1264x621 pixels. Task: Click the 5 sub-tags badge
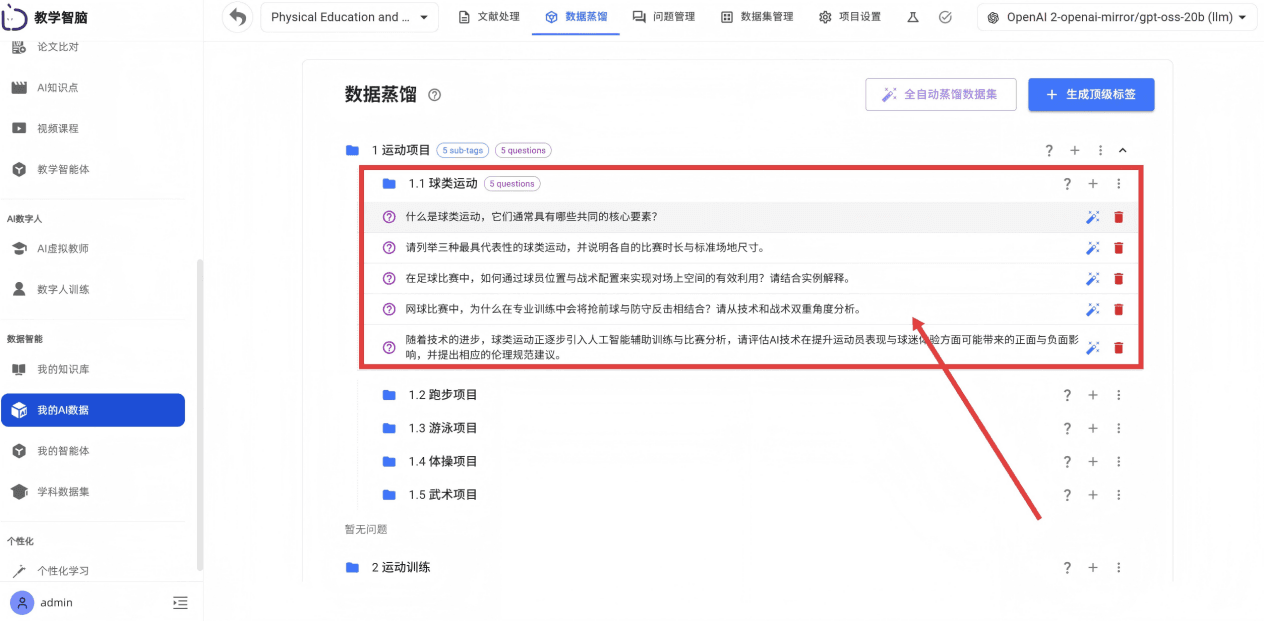pyautogui.click(x=463, y=150)
